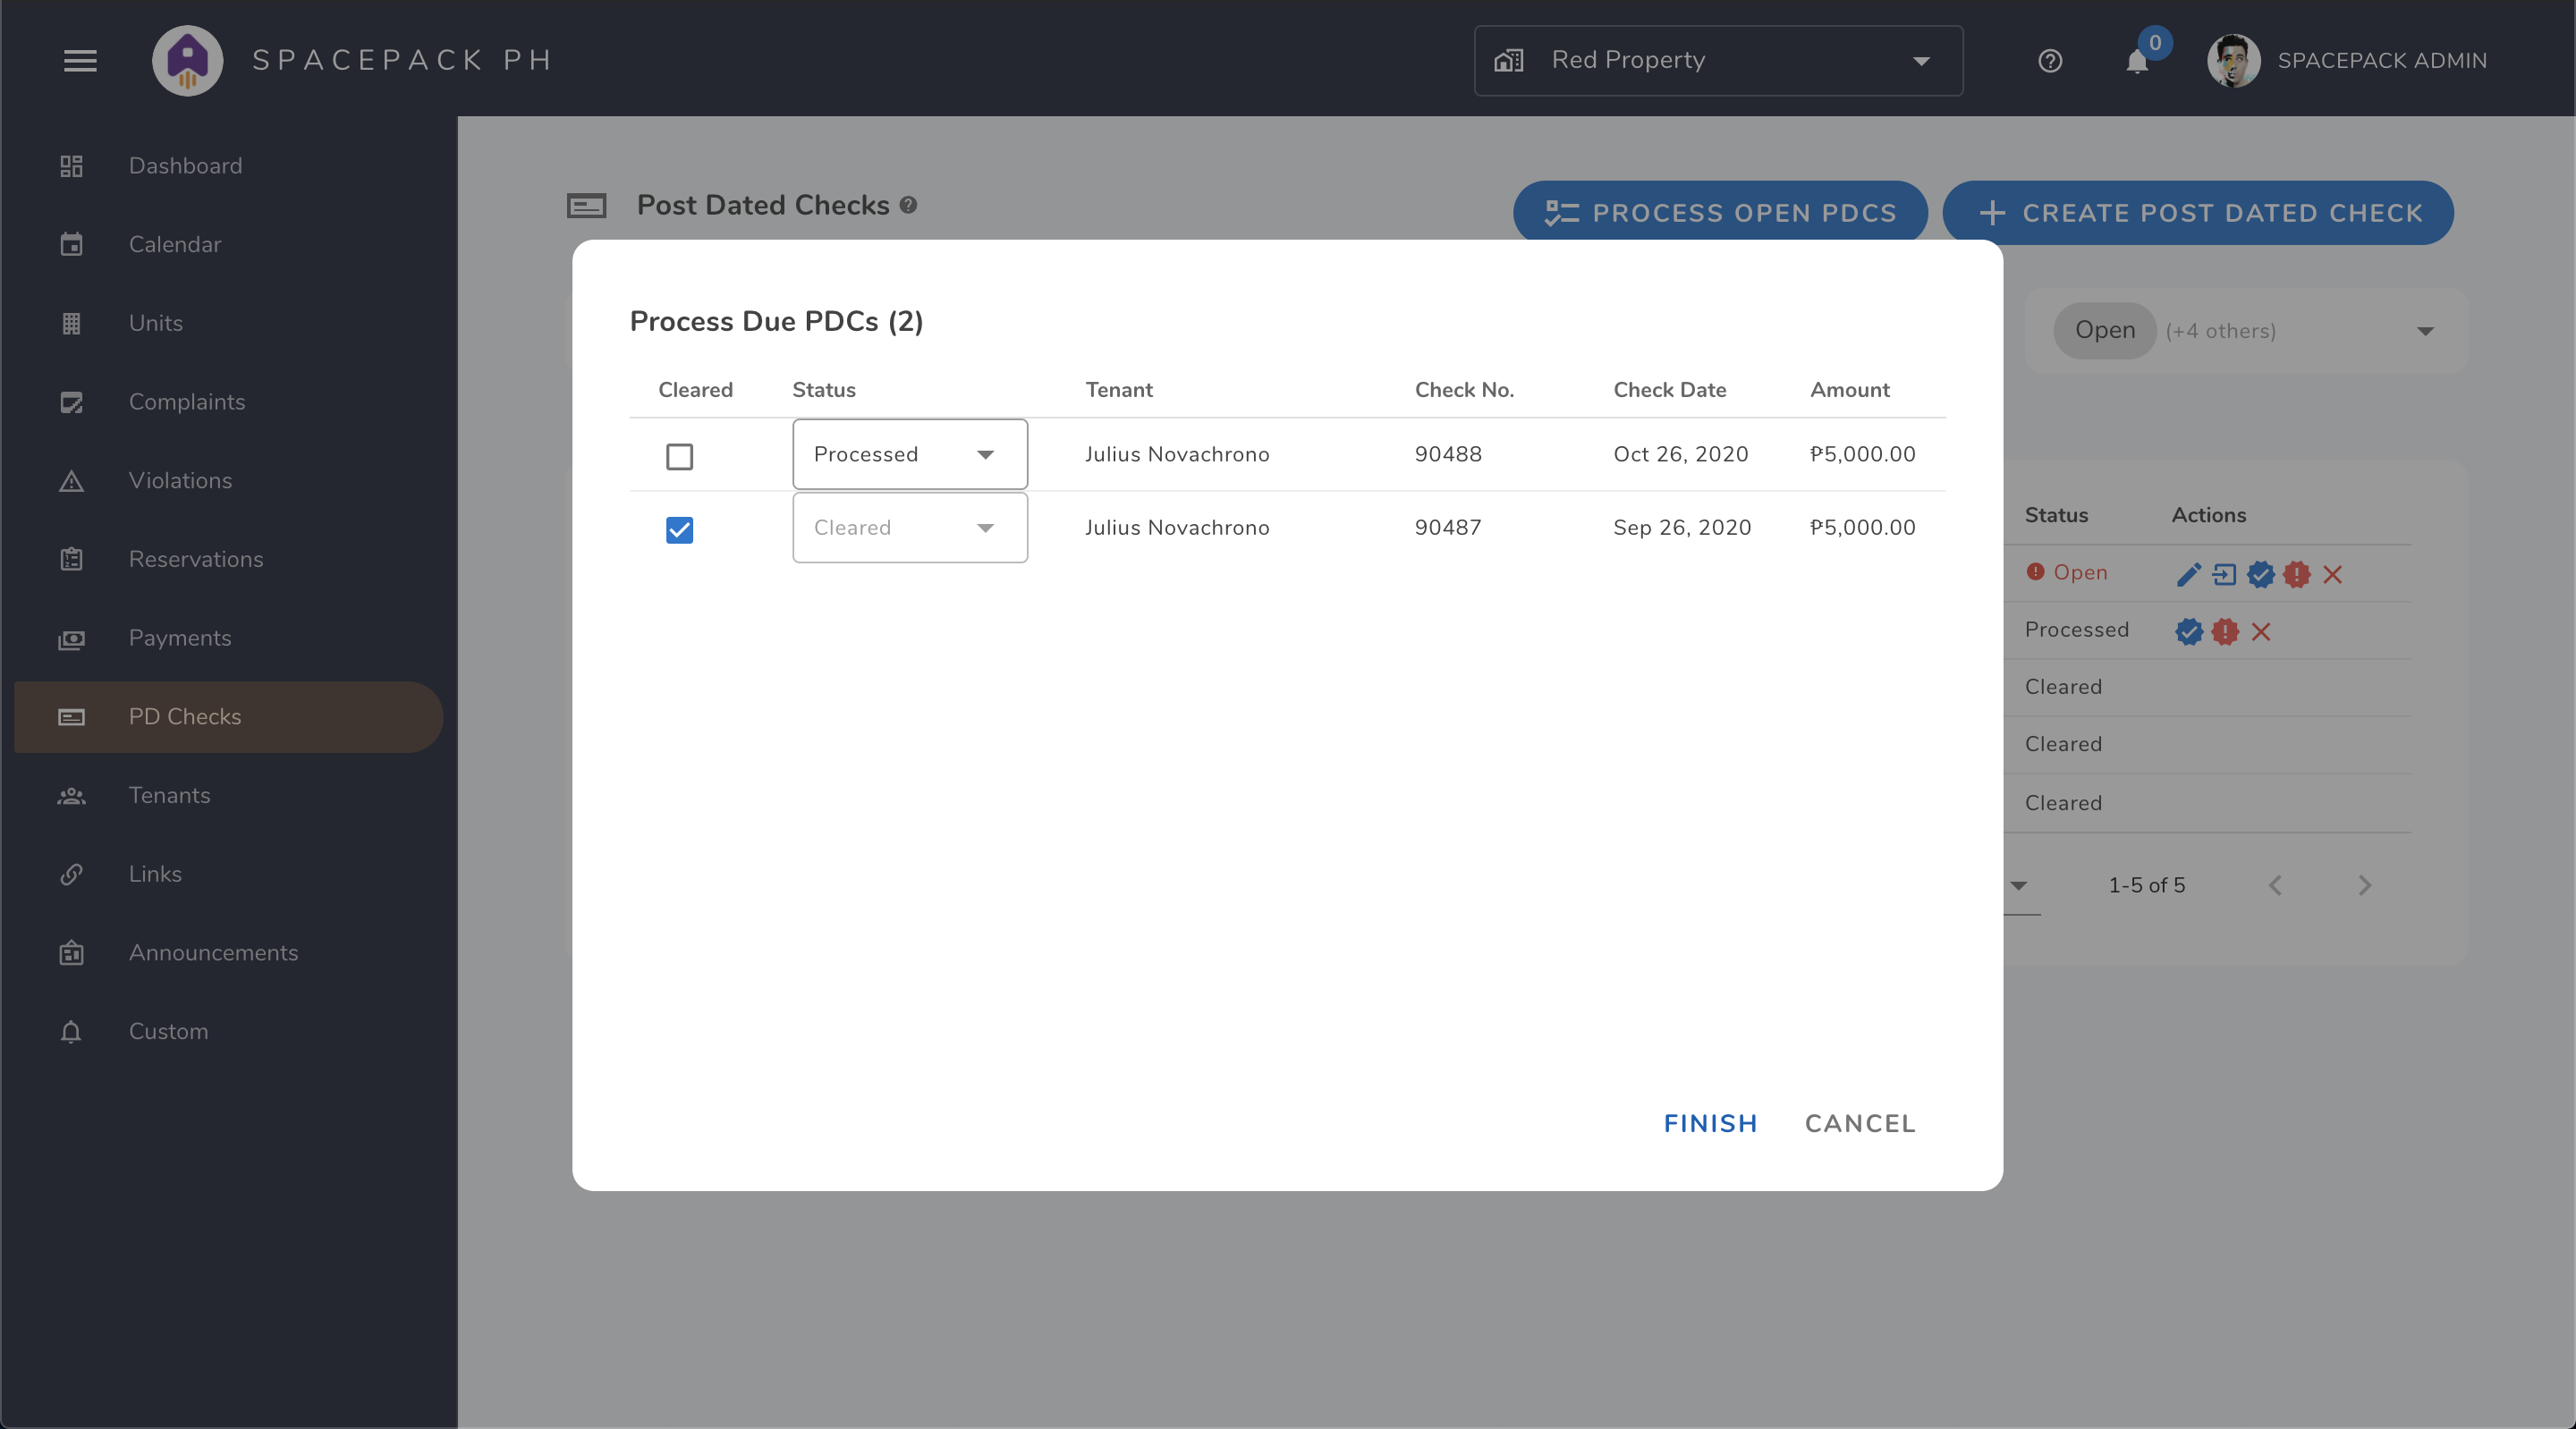Enable the checkbox for check number 90487
The image size is (2576, 1429).
pos(679,528)
